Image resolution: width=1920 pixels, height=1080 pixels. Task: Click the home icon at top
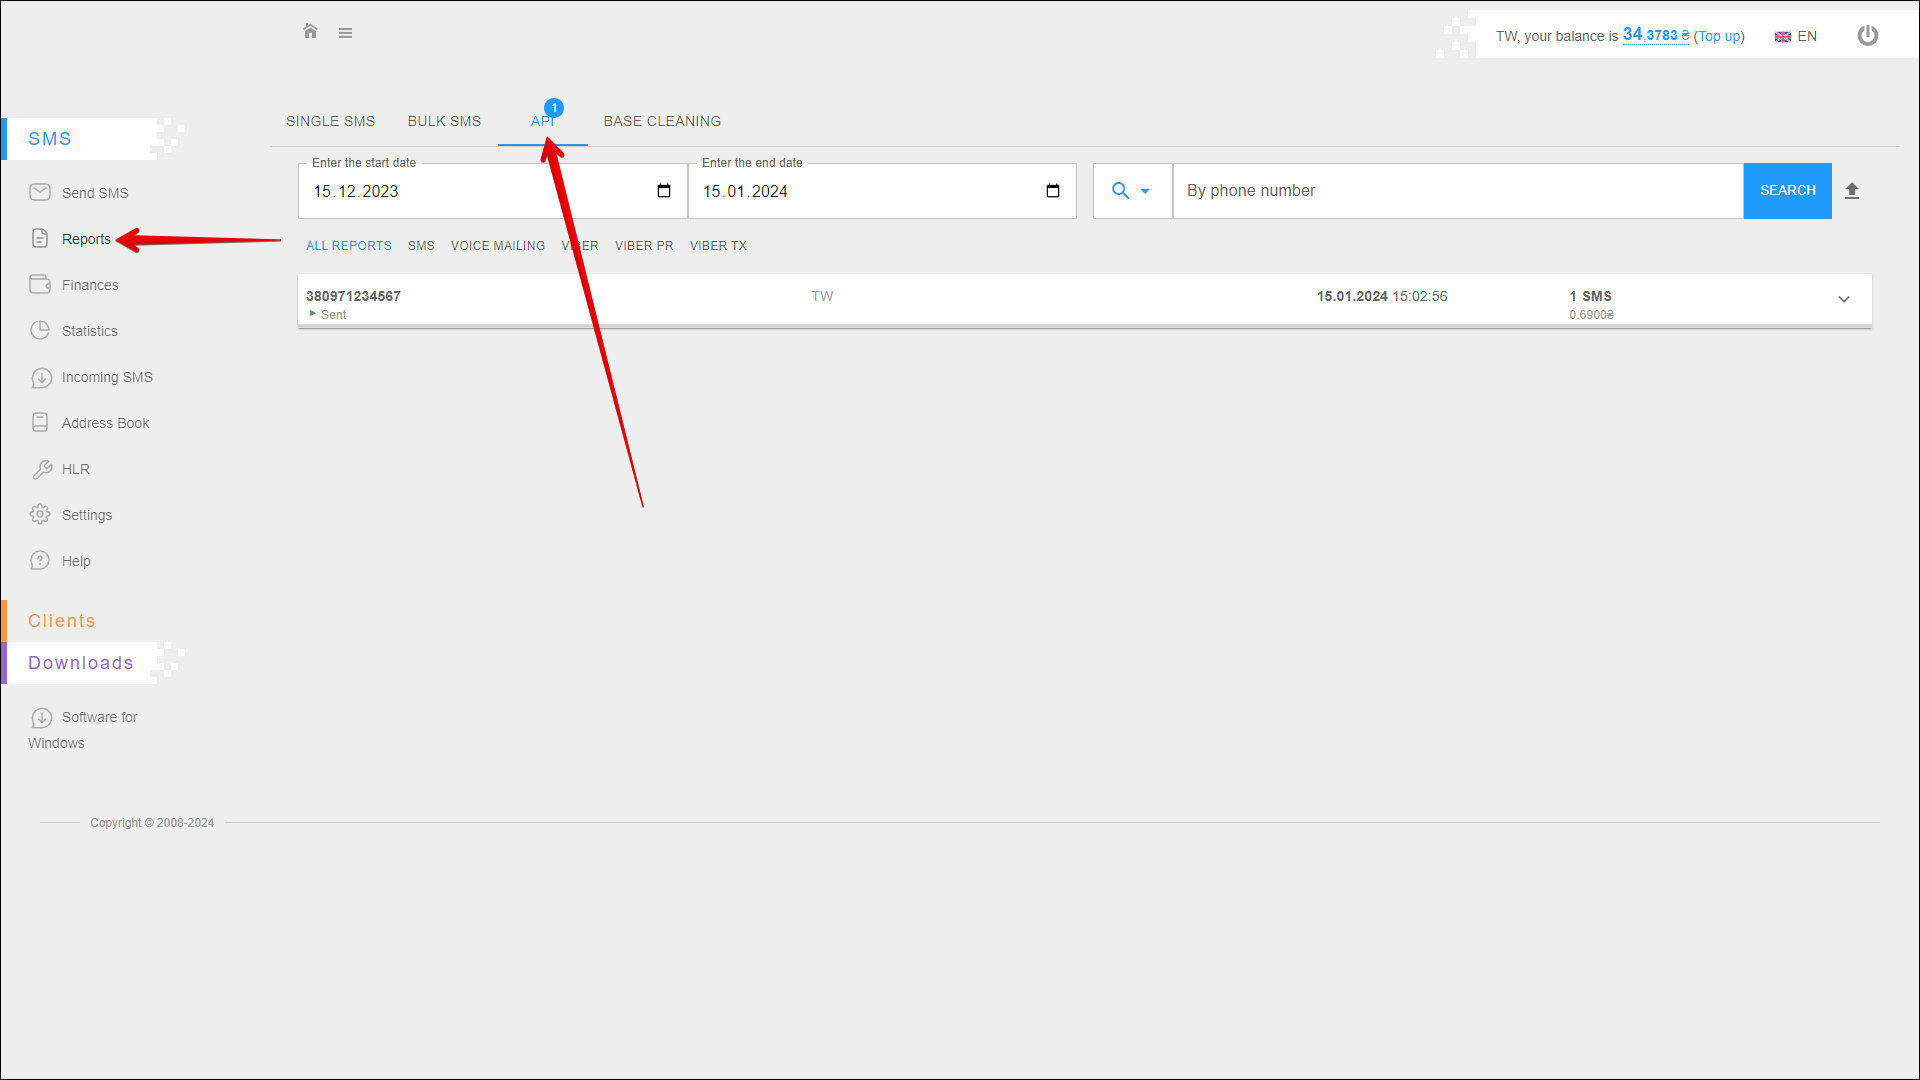(310, 32)
